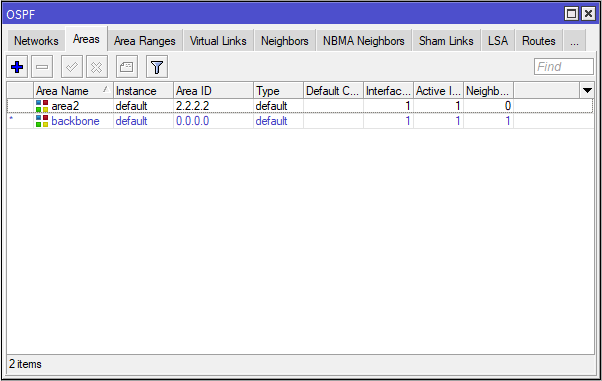Open the Area Ranges tab

[145, 41]
